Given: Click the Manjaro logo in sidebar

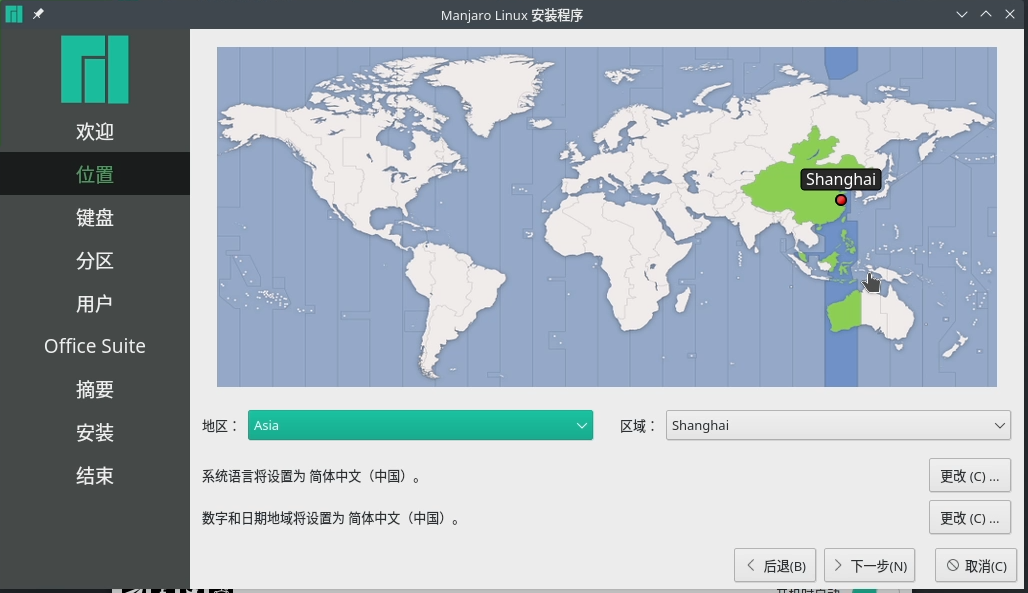Looking at the screenshot, I should [x=95, y=70].
